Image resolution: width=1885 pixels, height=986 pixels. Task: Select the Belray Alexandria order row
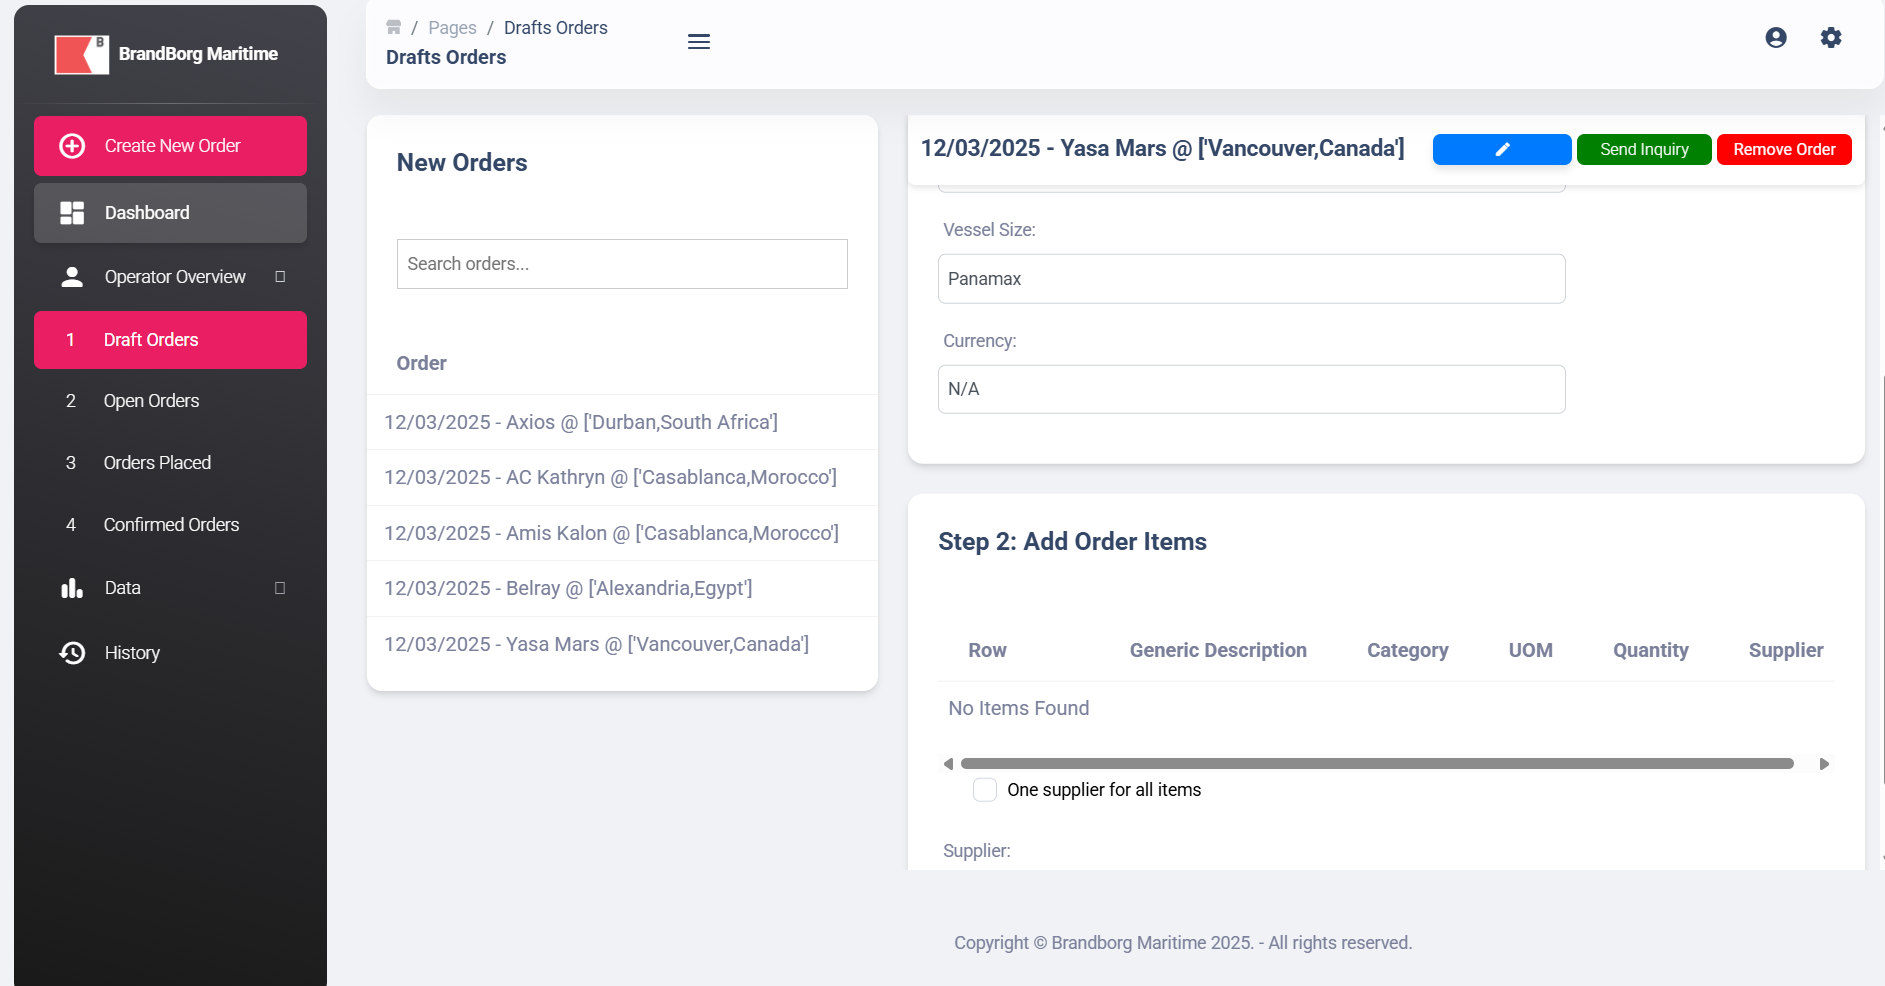coord(568,588)
